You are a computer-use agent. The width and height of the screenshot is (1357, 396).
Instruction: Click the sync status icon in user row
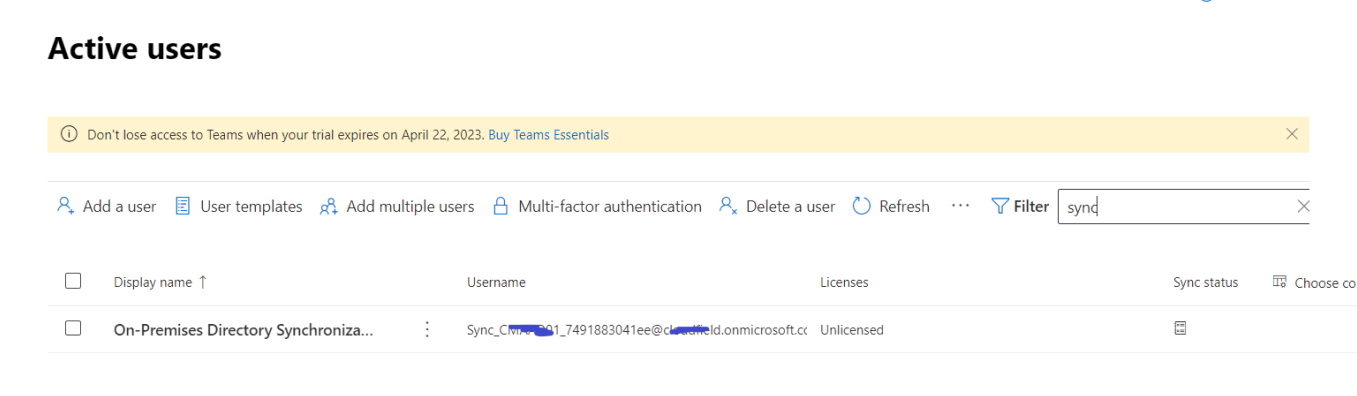click(x=1180, y=328)
